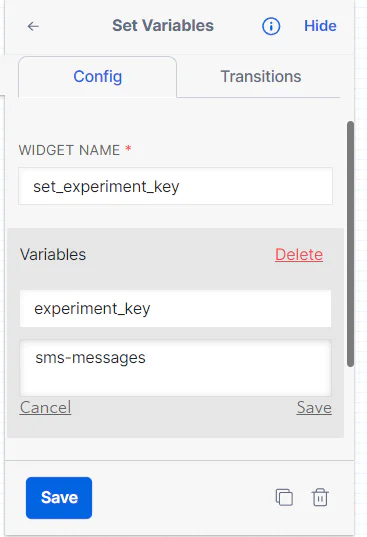367x537 pixels.
Task: Click the blue Save button
Action: [x=59, y=498]
